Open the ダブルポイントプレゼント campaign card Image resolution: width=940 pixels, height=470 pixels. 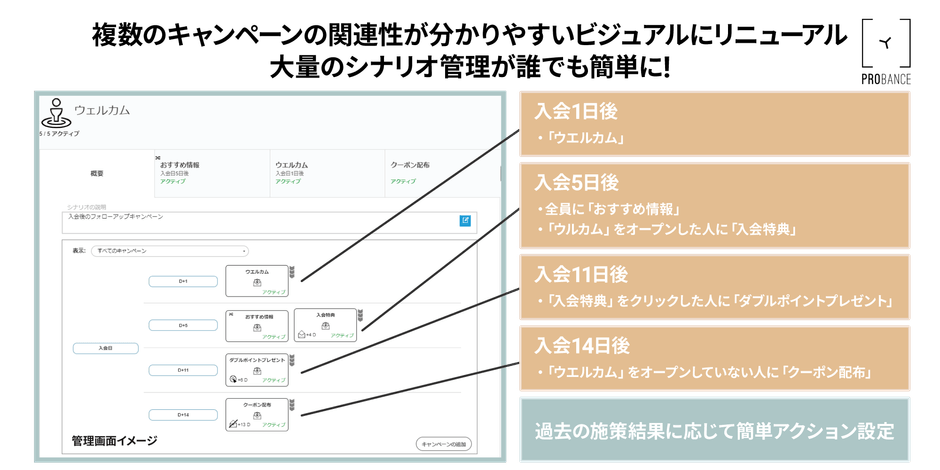pos(257,370)
